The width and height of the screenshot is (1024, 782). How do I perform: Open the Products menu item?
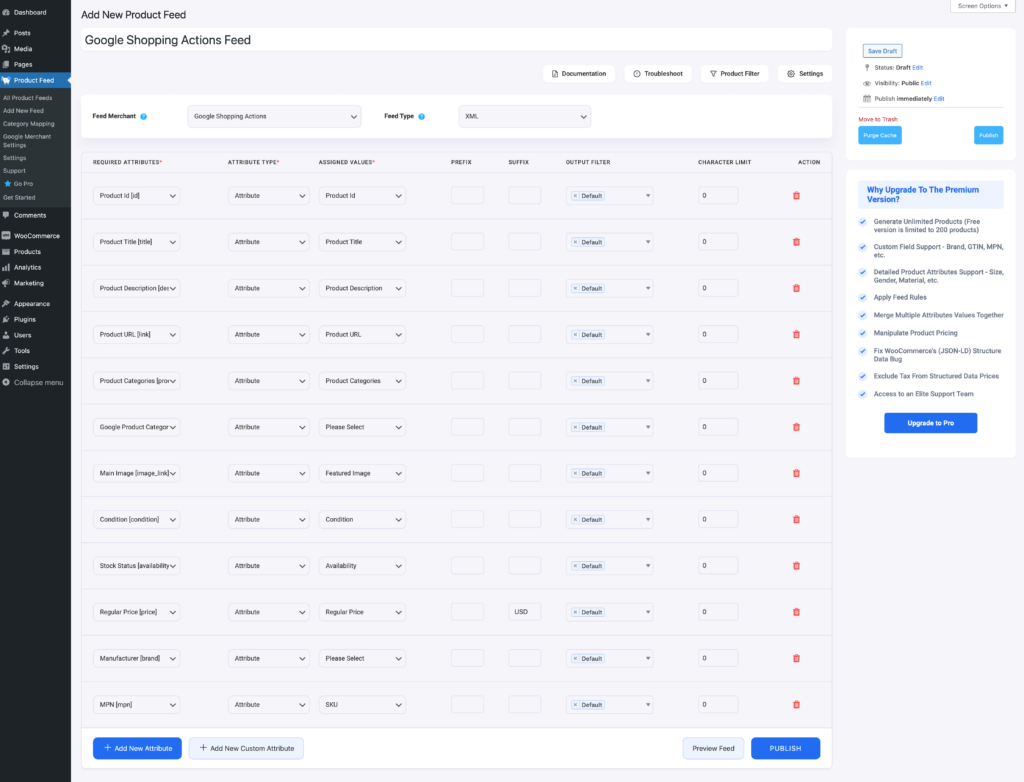[27, 252]
